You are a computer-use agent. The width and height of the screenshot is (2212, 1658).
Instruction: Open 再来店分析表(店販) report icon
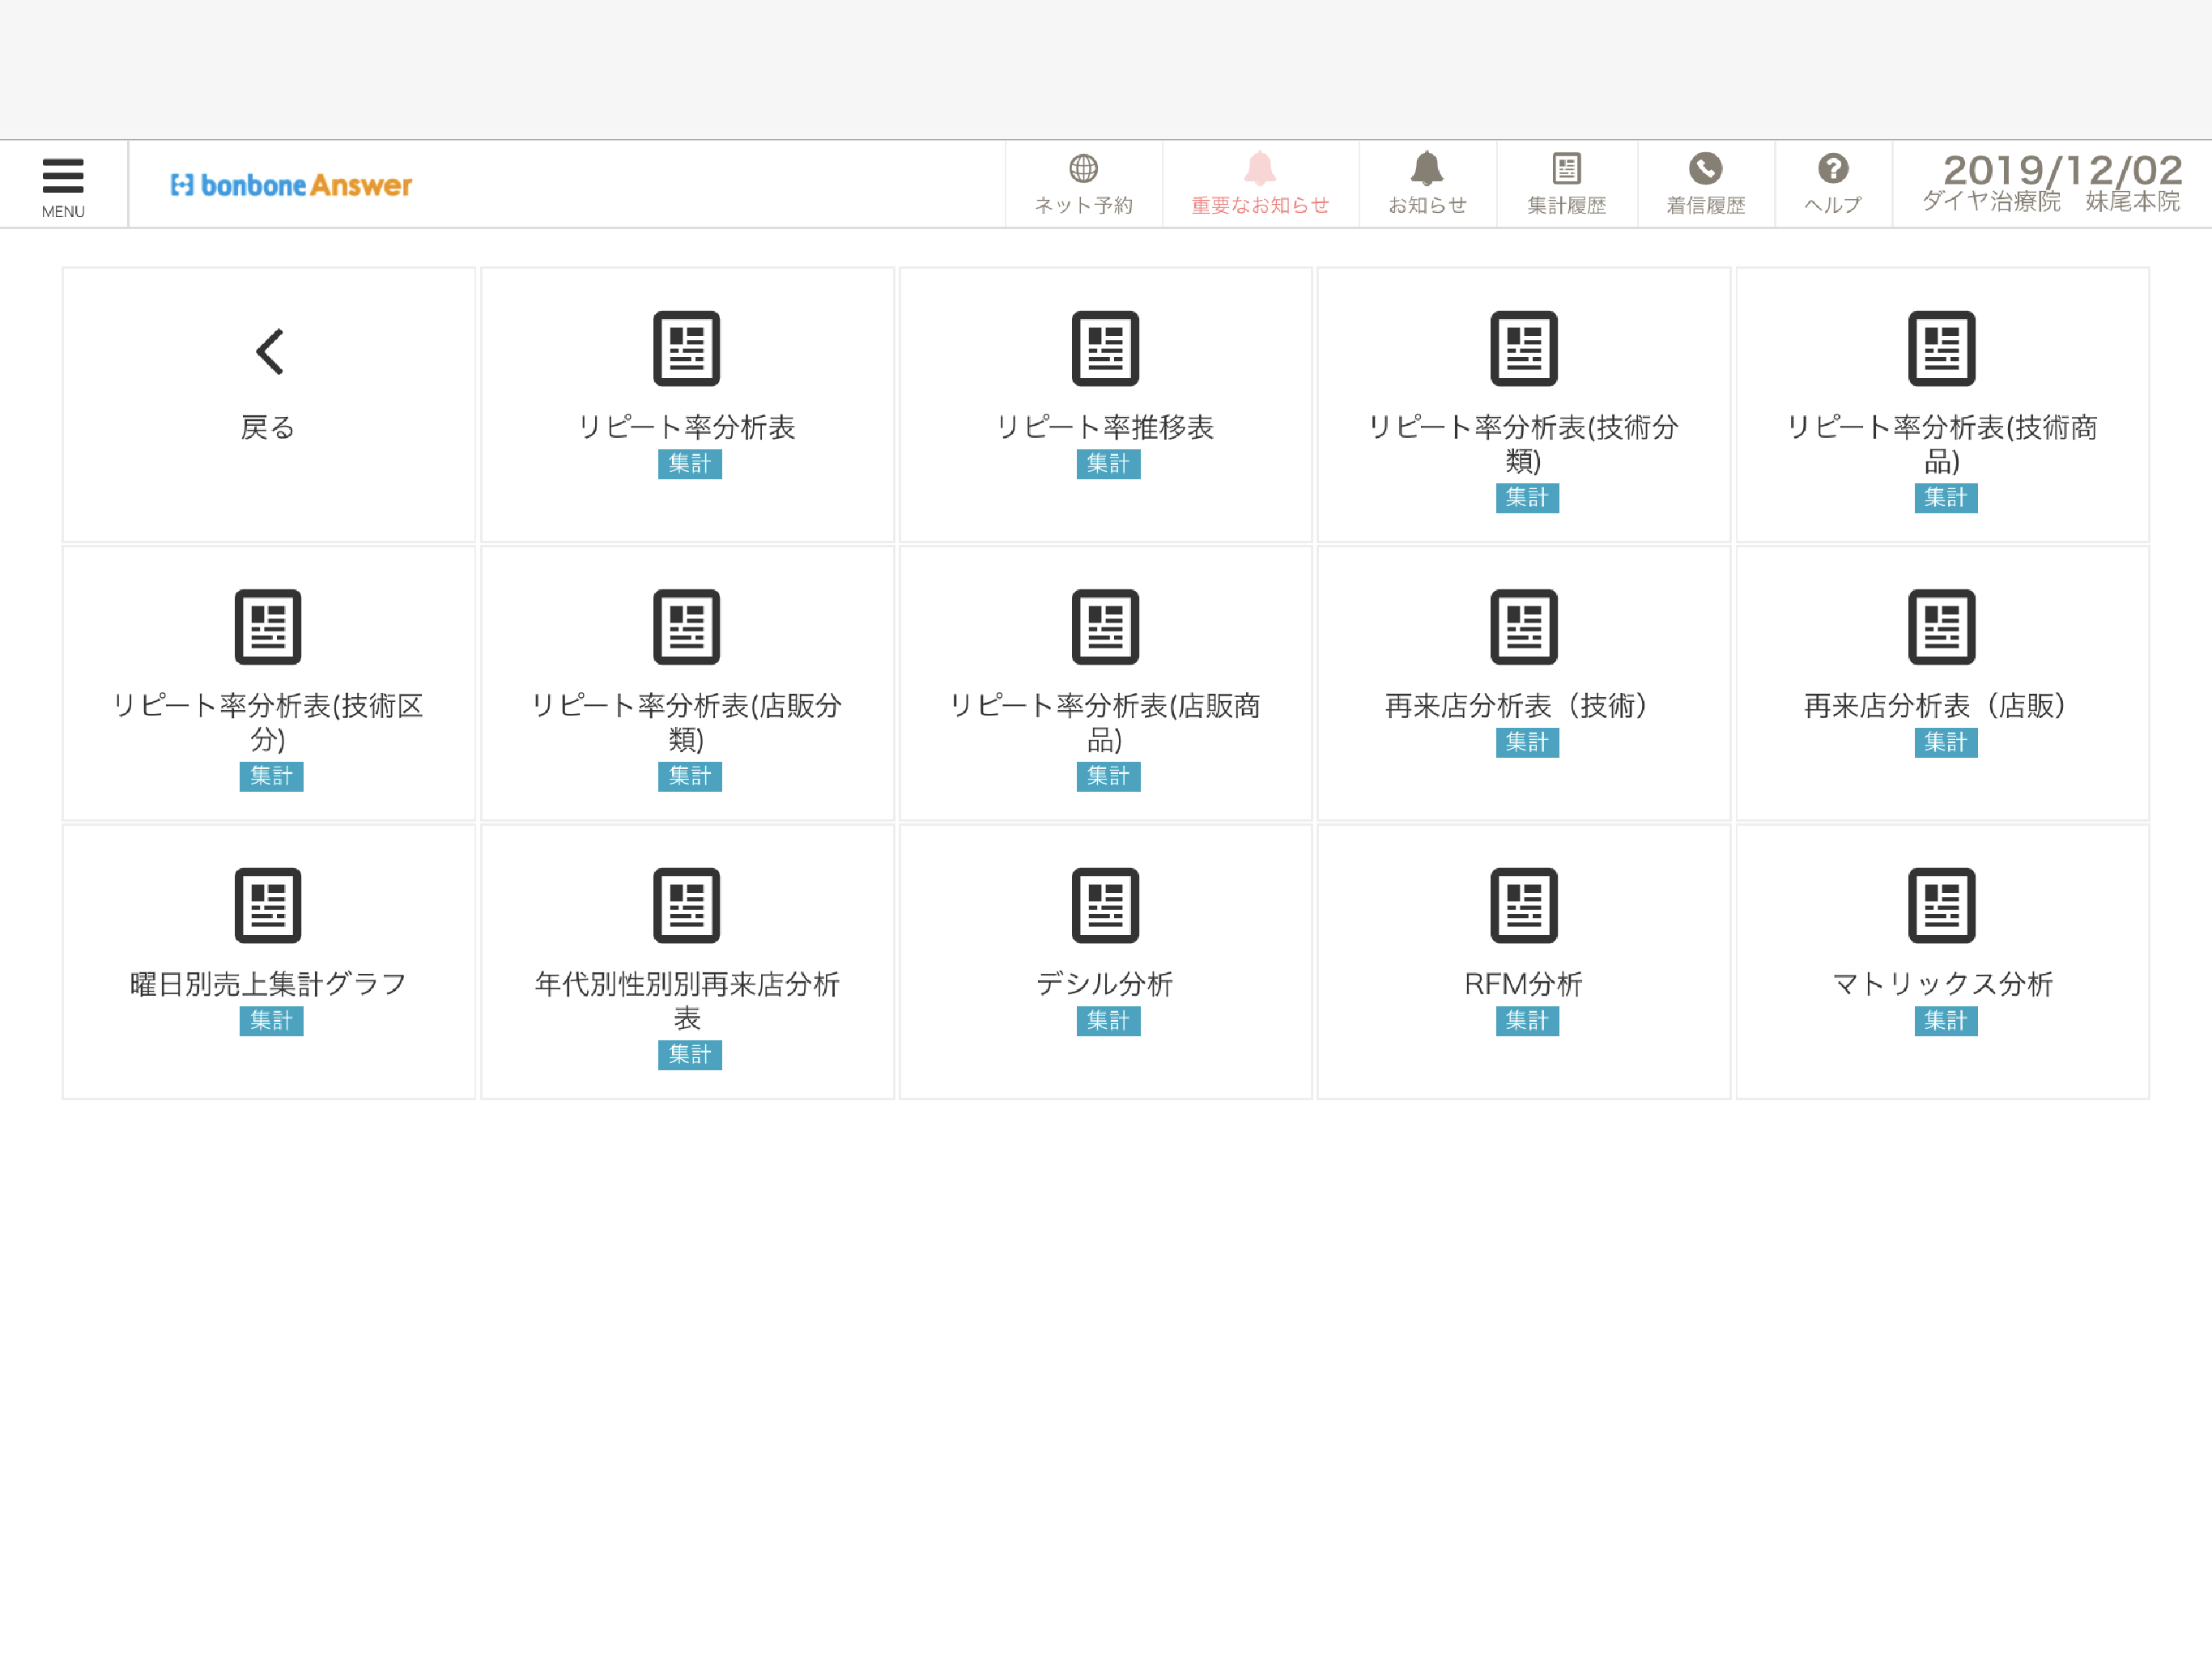tap(1942, 627)
